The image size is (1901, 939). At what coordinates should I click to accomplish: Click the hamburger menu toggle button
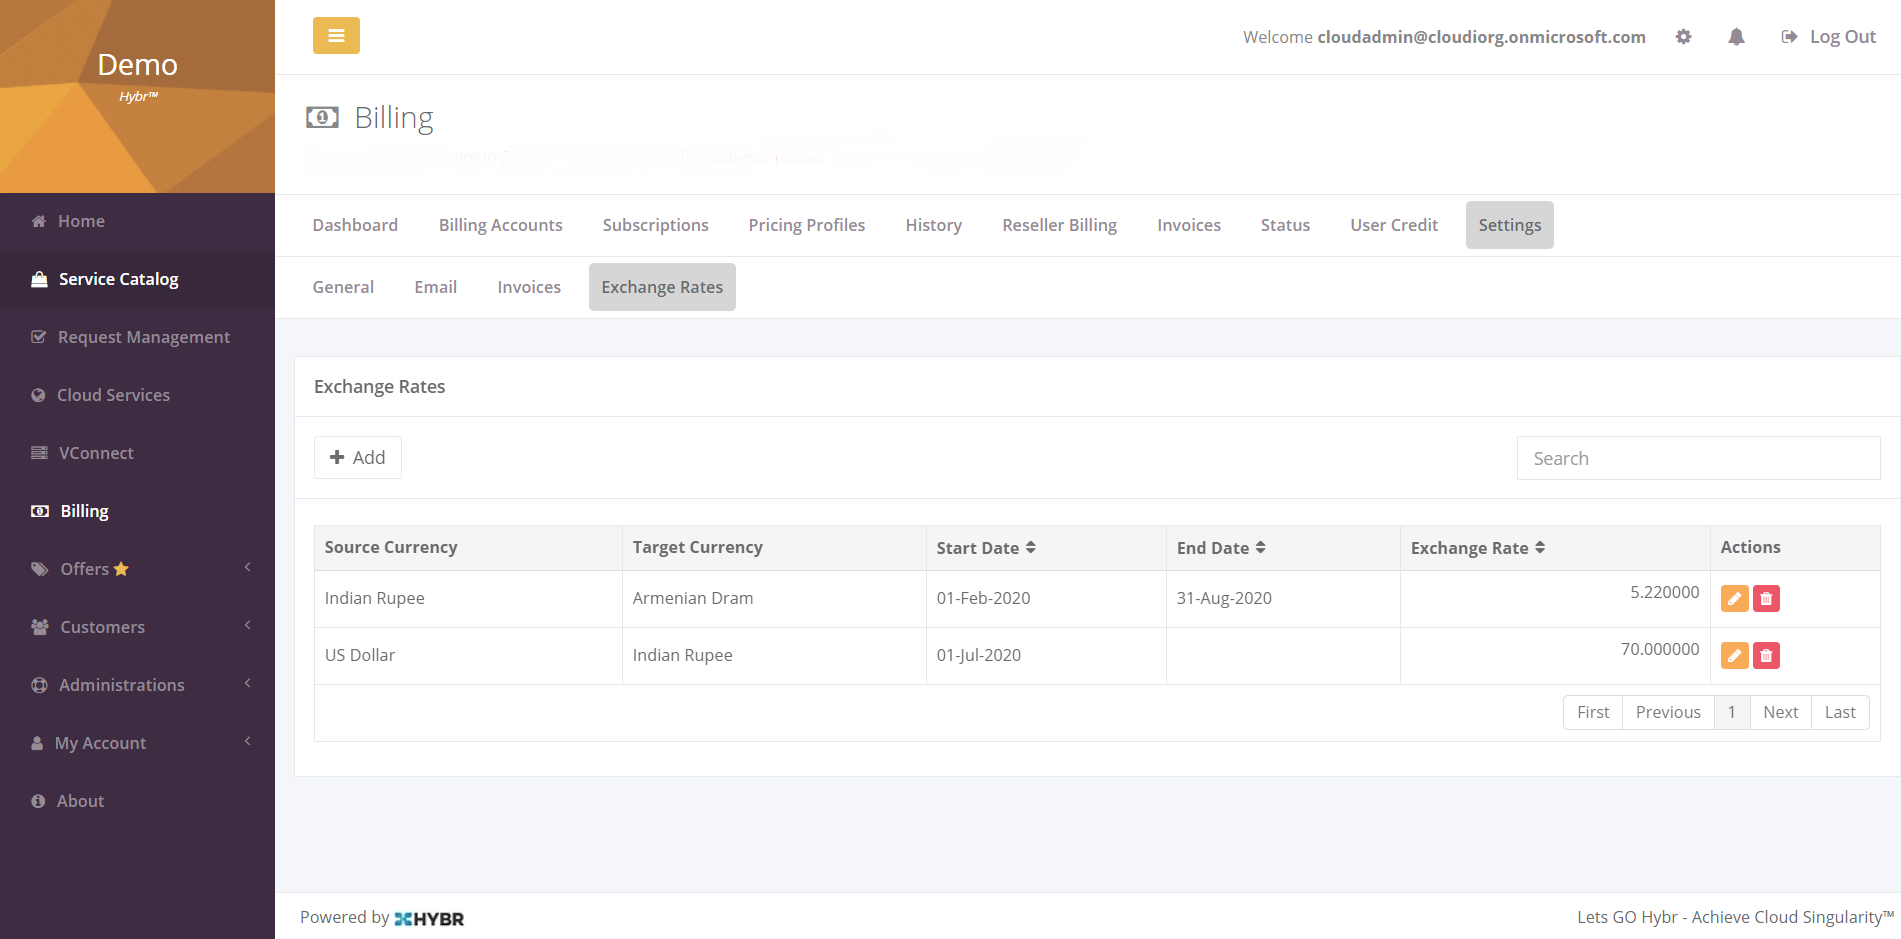pyautogui.click(x=336, y=36)
